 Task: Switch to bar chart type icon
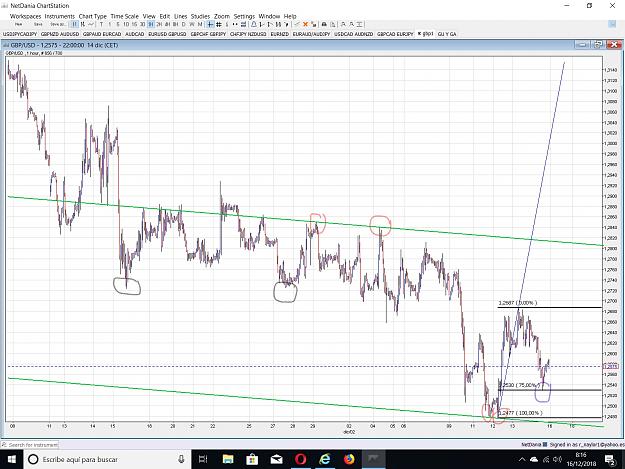[x=74, y=24]
